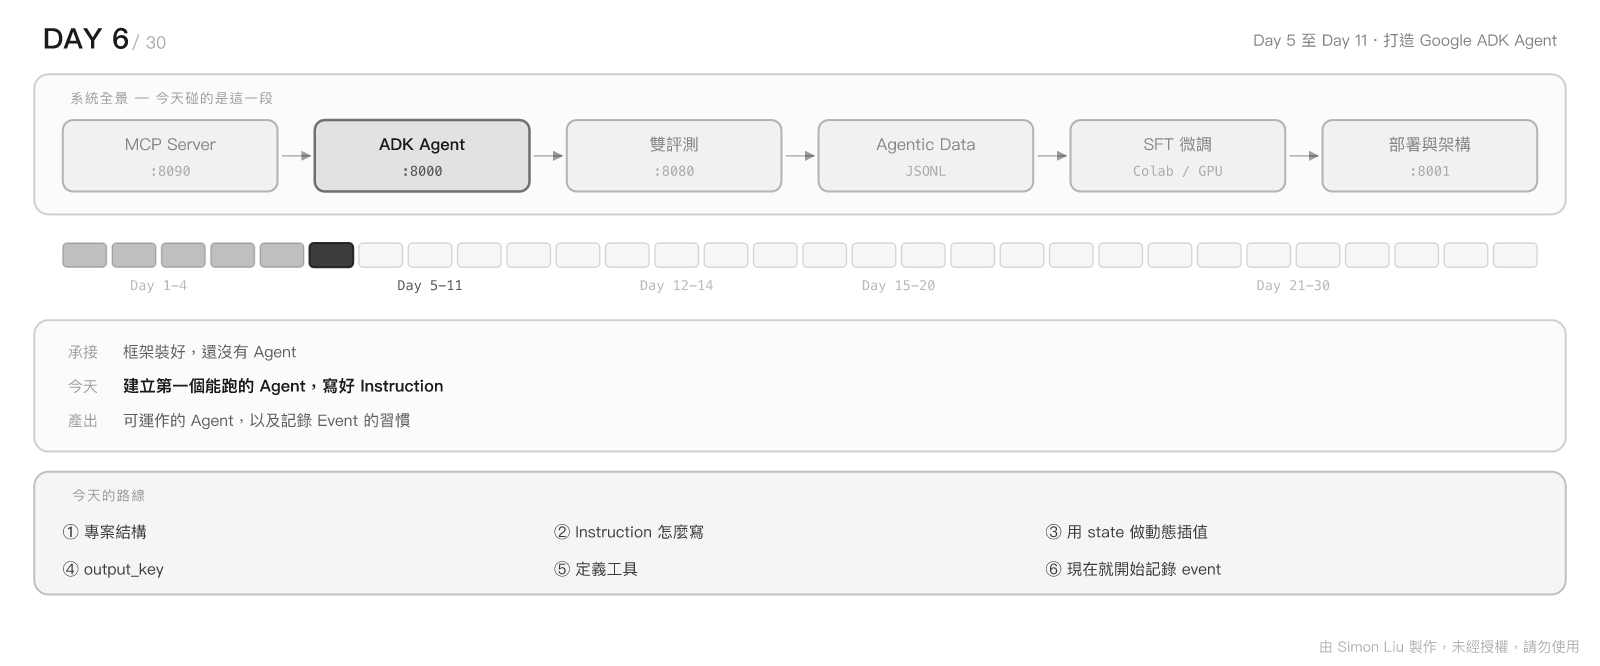Click the first gray progress block
Image resolution: width=1600 pixels, height=666 pixels.
[x=85, y=255]
